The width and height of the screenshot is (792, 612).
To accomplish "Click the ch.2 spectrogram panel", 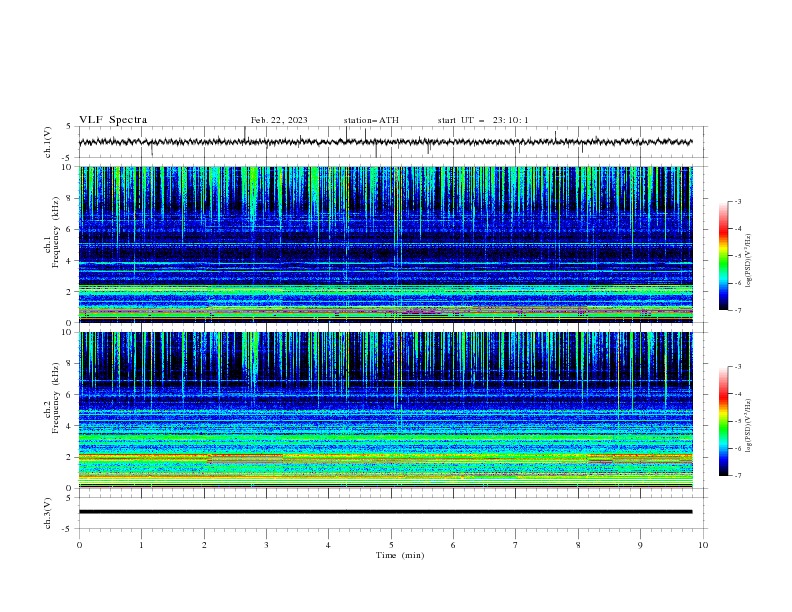I will pos(385,410).
